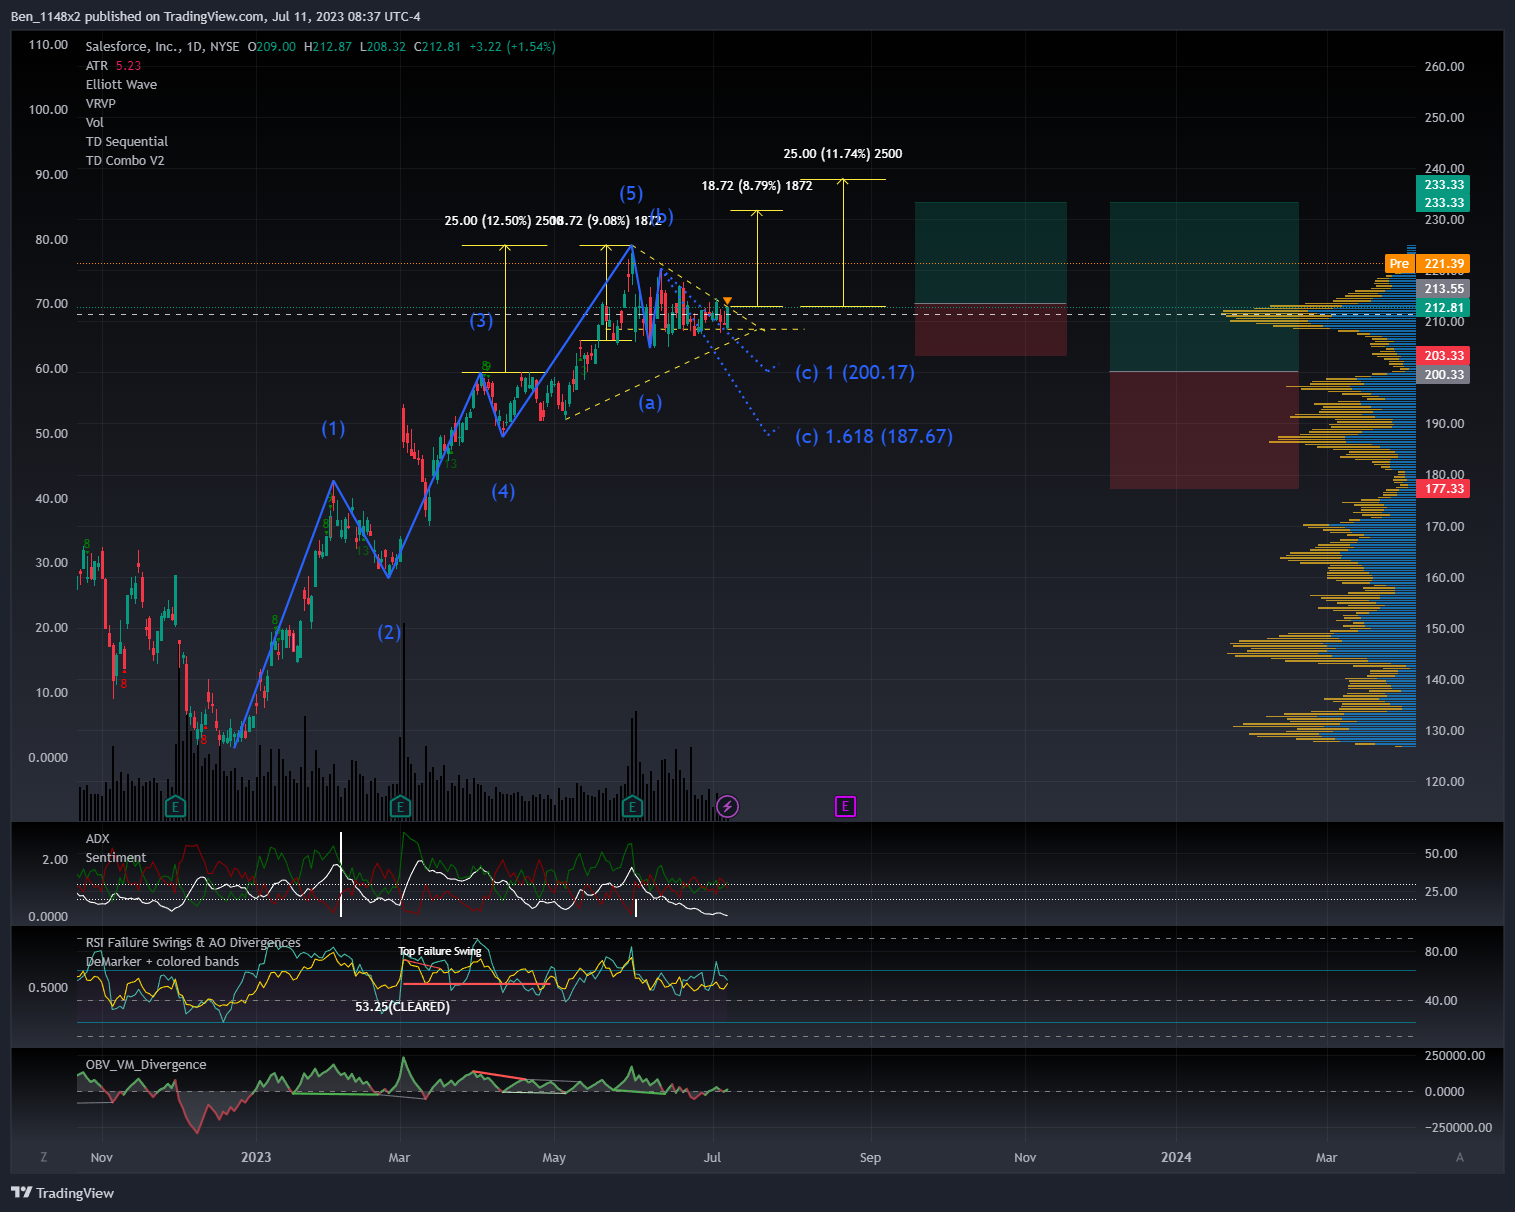This screenshot has width=1515, height=1212.
Task: Click the Elliott wave (3) label
Action: click(481, 320)
